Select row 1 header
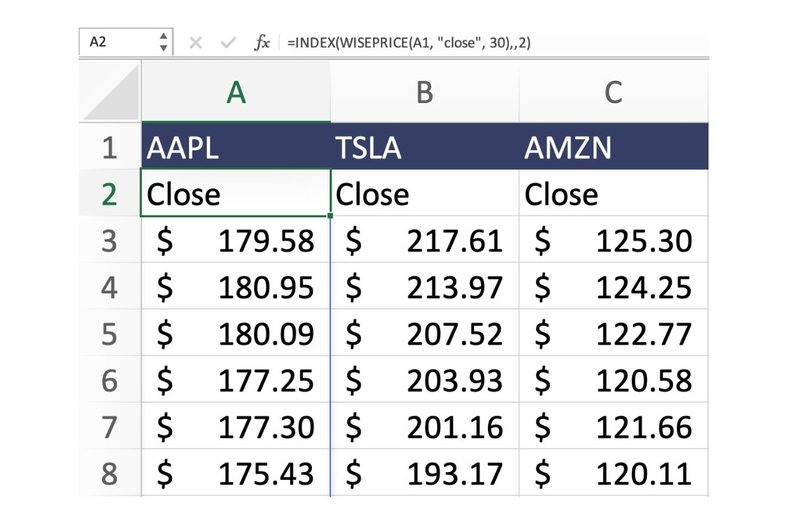788x518 pixels. [110, 149]
